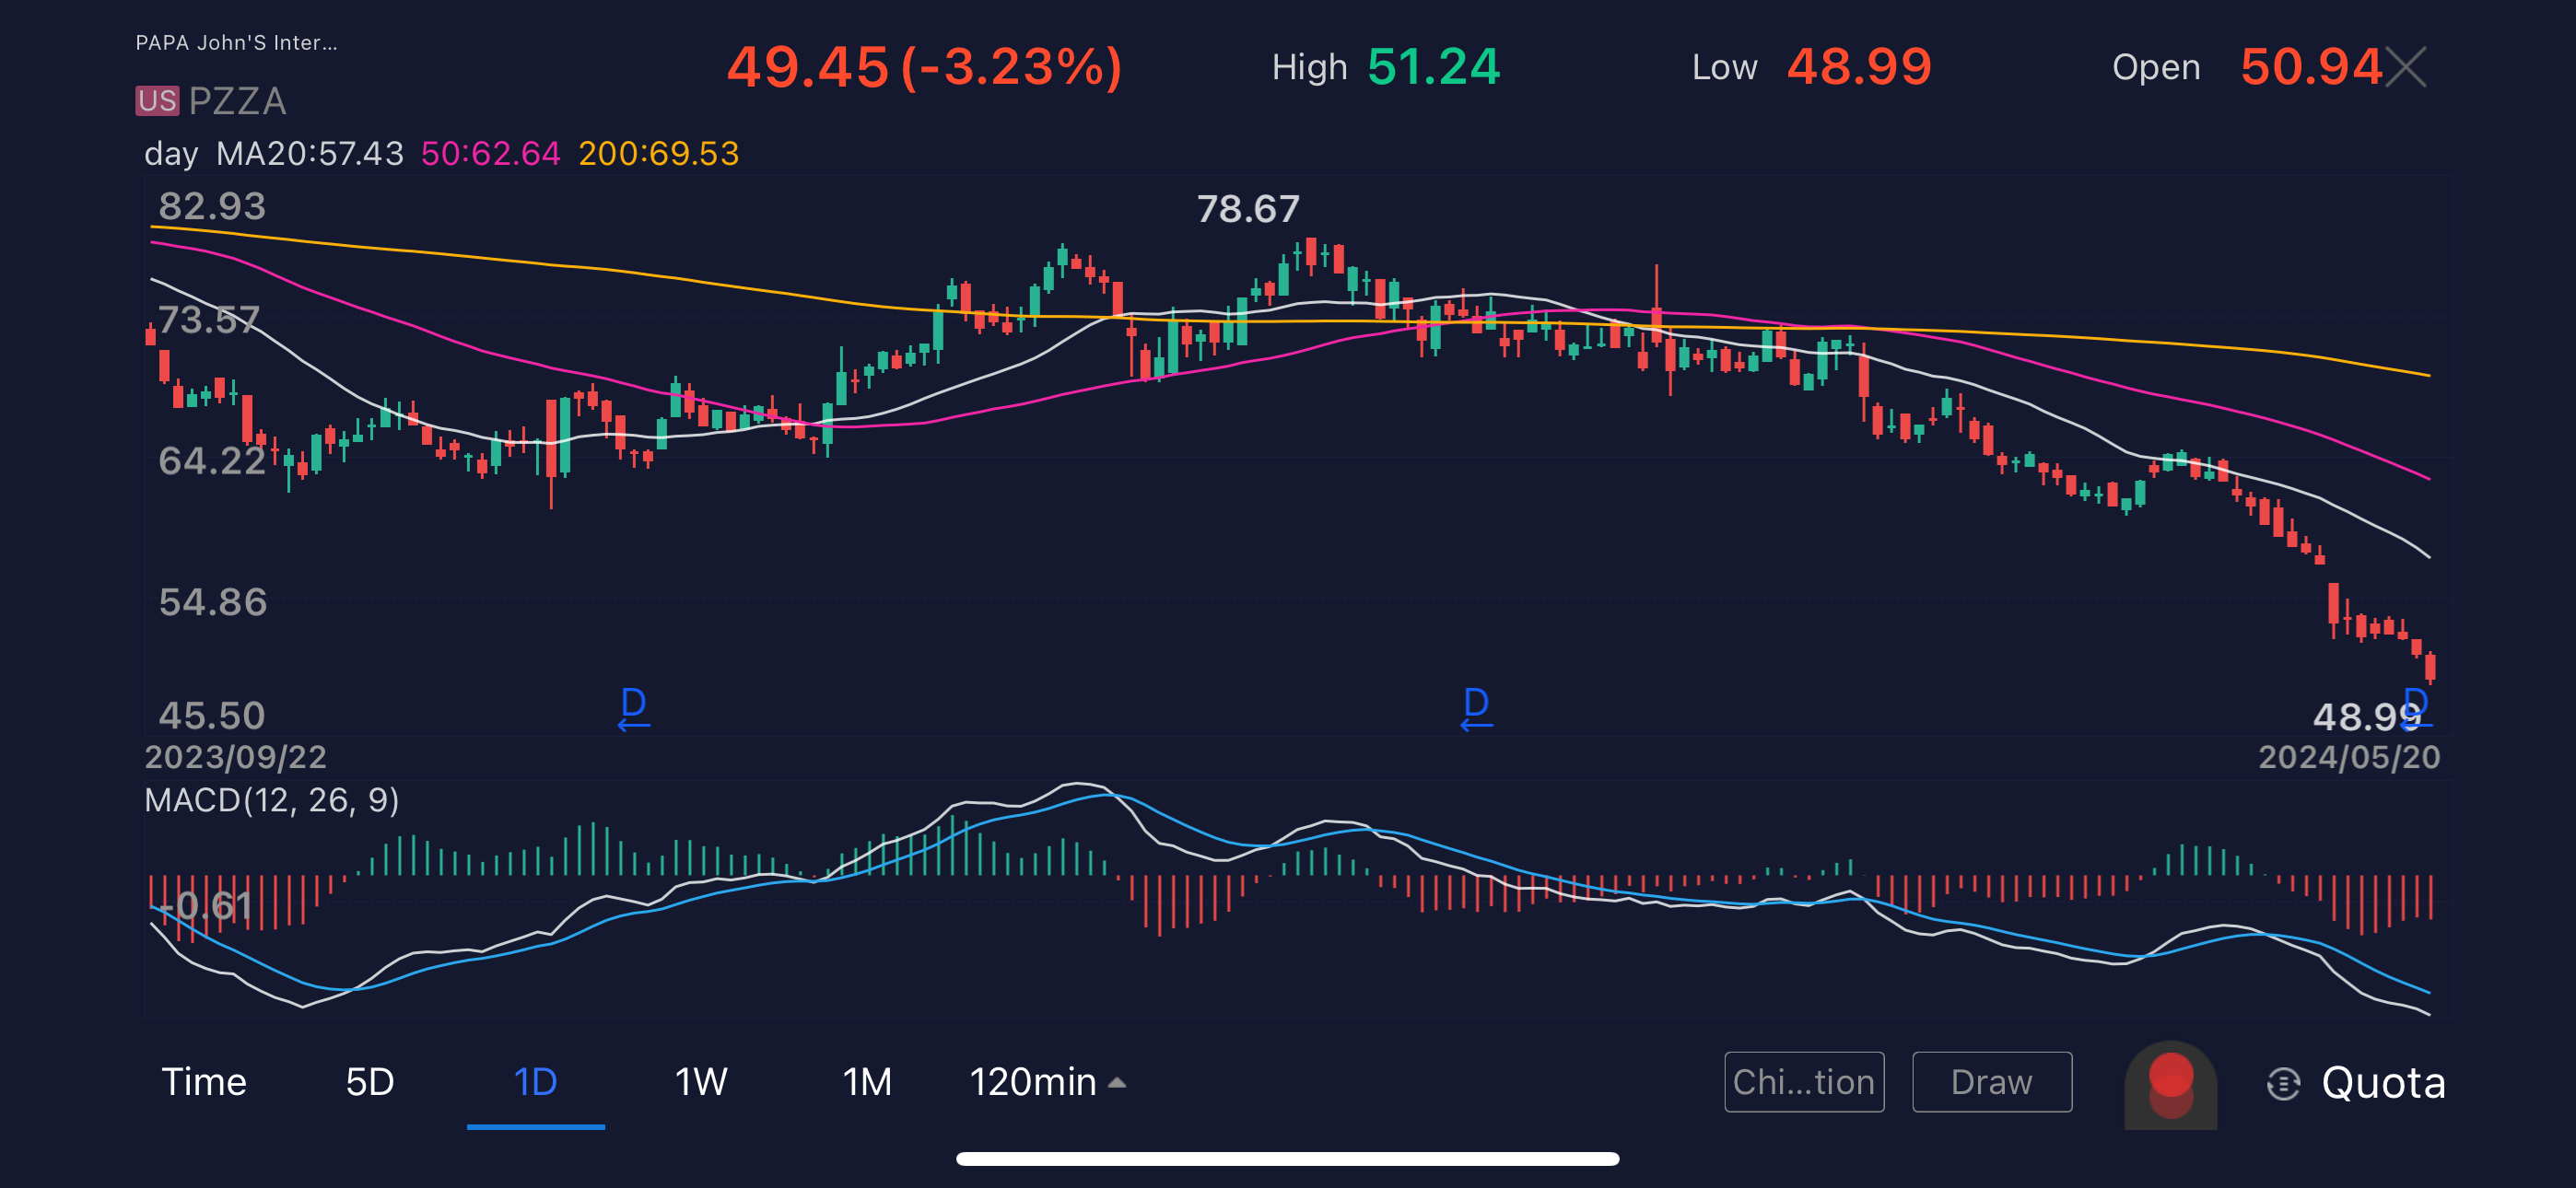Open Quota via the circular icon

coord(2284,1083)
